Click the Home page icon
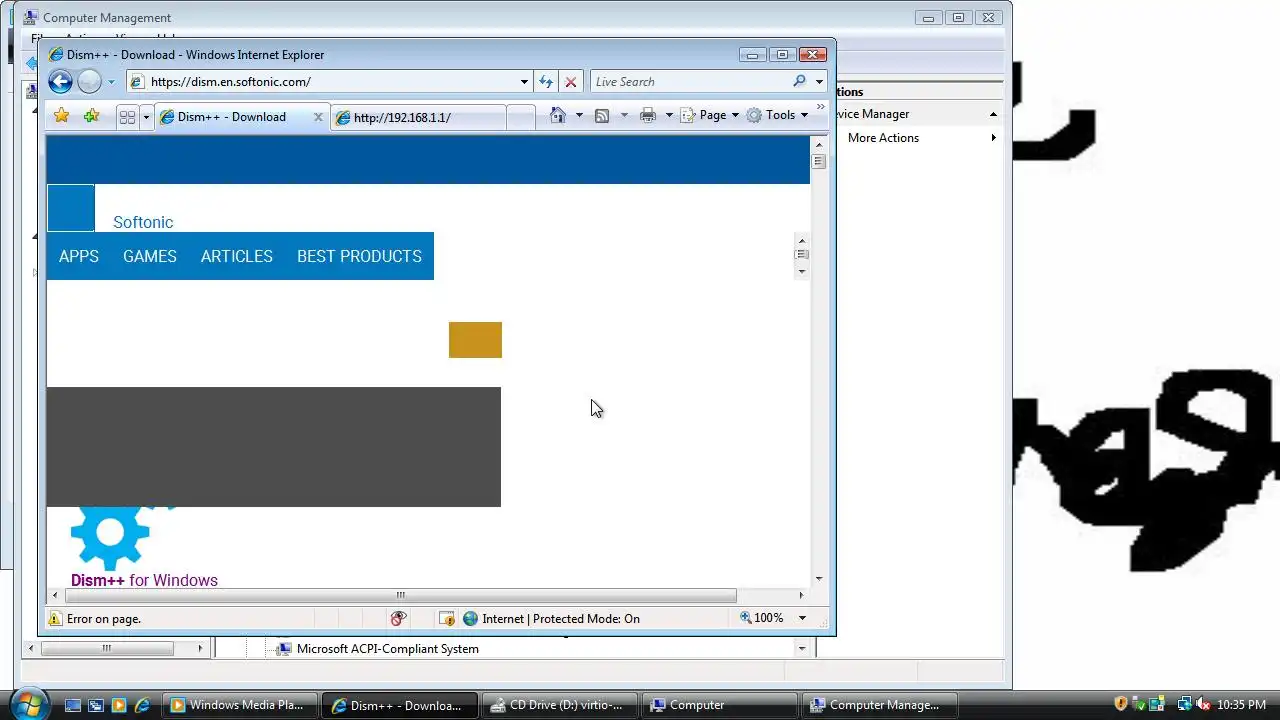Screen dimensions: 1280x720 pyautogui.click(x=558, y=115)
